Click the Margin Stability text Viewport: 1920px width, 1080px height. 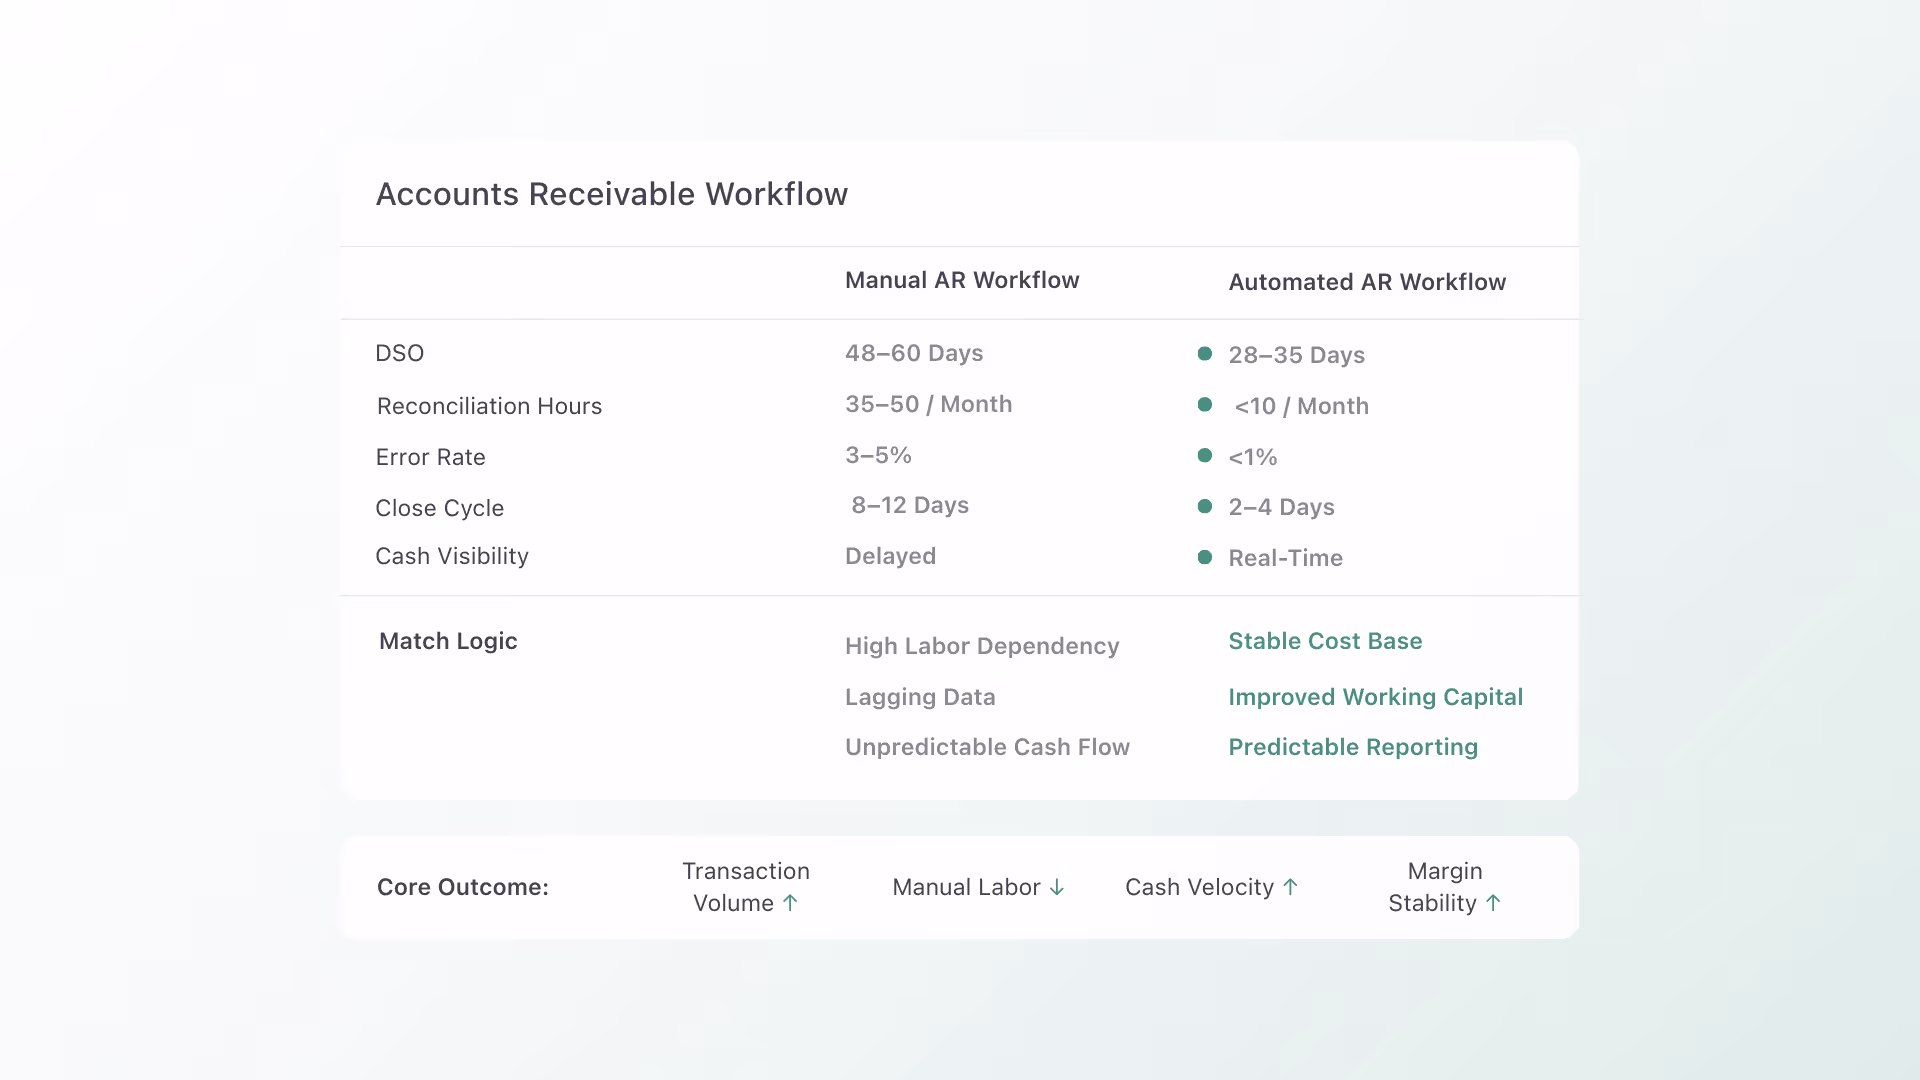1435,887
